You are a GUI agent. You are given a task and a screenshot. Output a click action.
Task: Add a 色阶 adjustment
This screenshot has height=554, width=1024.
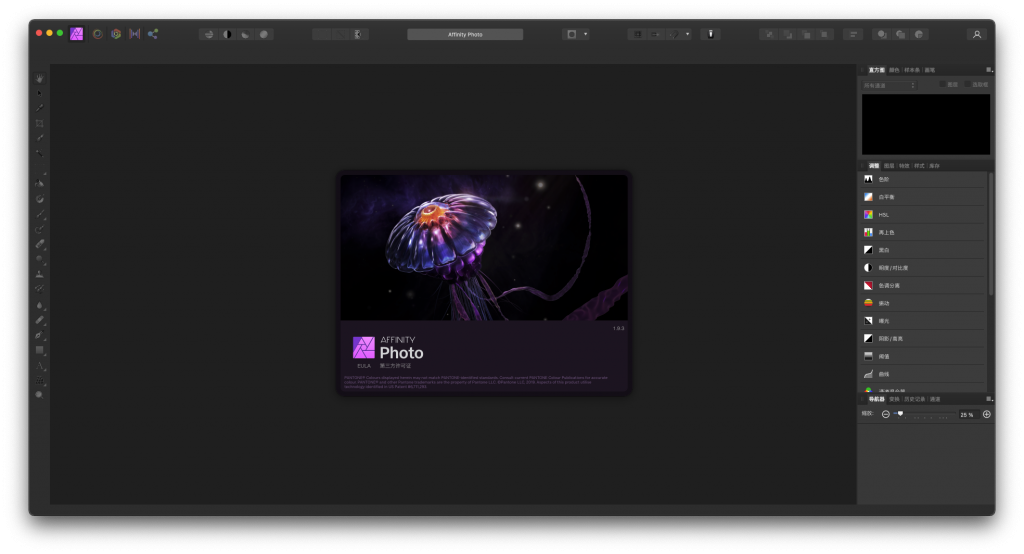point(921,179)
